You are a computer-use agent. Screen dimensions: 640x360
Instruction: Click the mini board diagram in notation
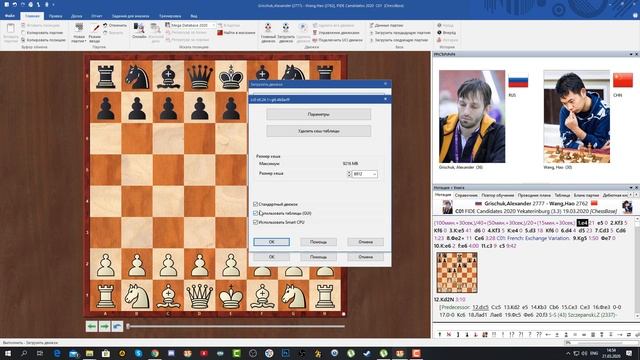pyautogui.click(x=457, y=272)
